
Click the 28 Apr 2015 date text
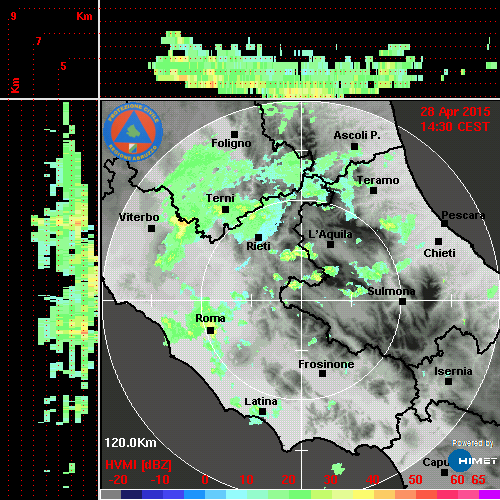point(455,112)
